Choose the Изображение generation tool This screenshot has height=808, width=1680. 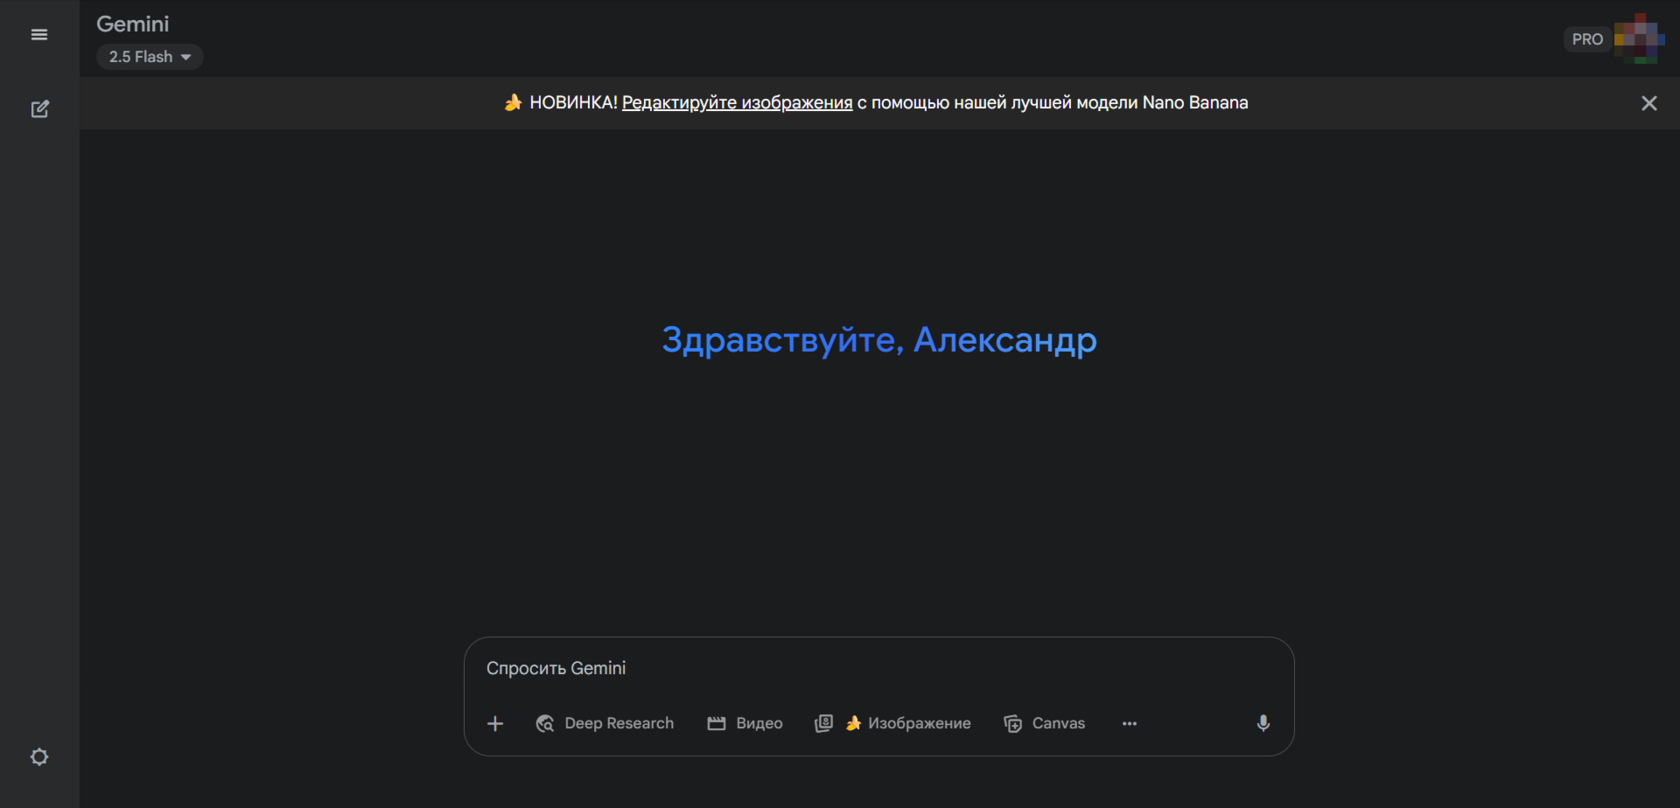tap(893, 723)
